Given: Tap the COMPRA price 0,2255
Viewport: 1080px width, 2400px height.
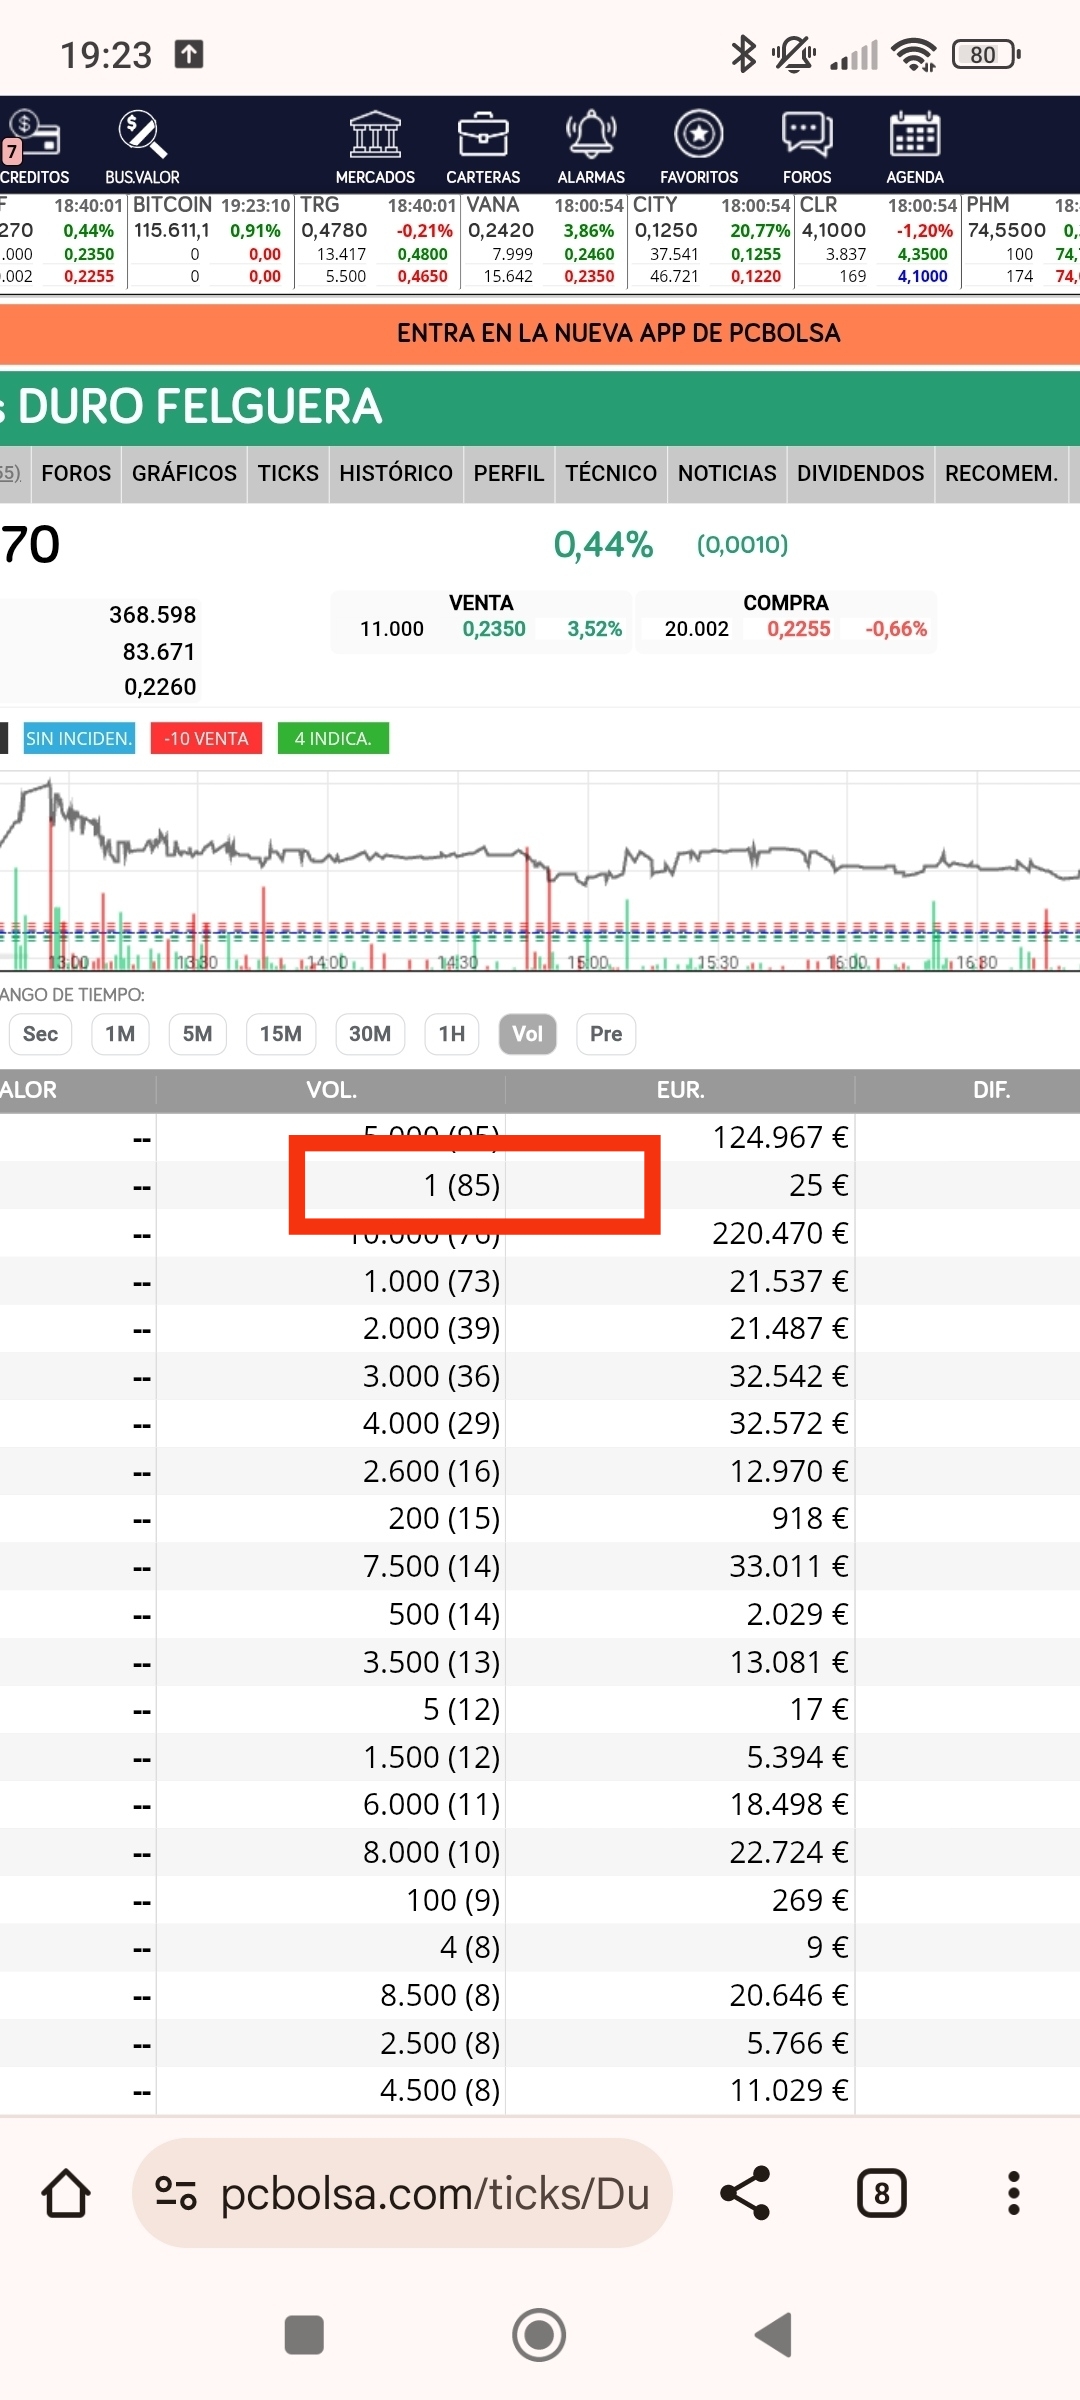Looking at the screenshot, I should (799, 629).
